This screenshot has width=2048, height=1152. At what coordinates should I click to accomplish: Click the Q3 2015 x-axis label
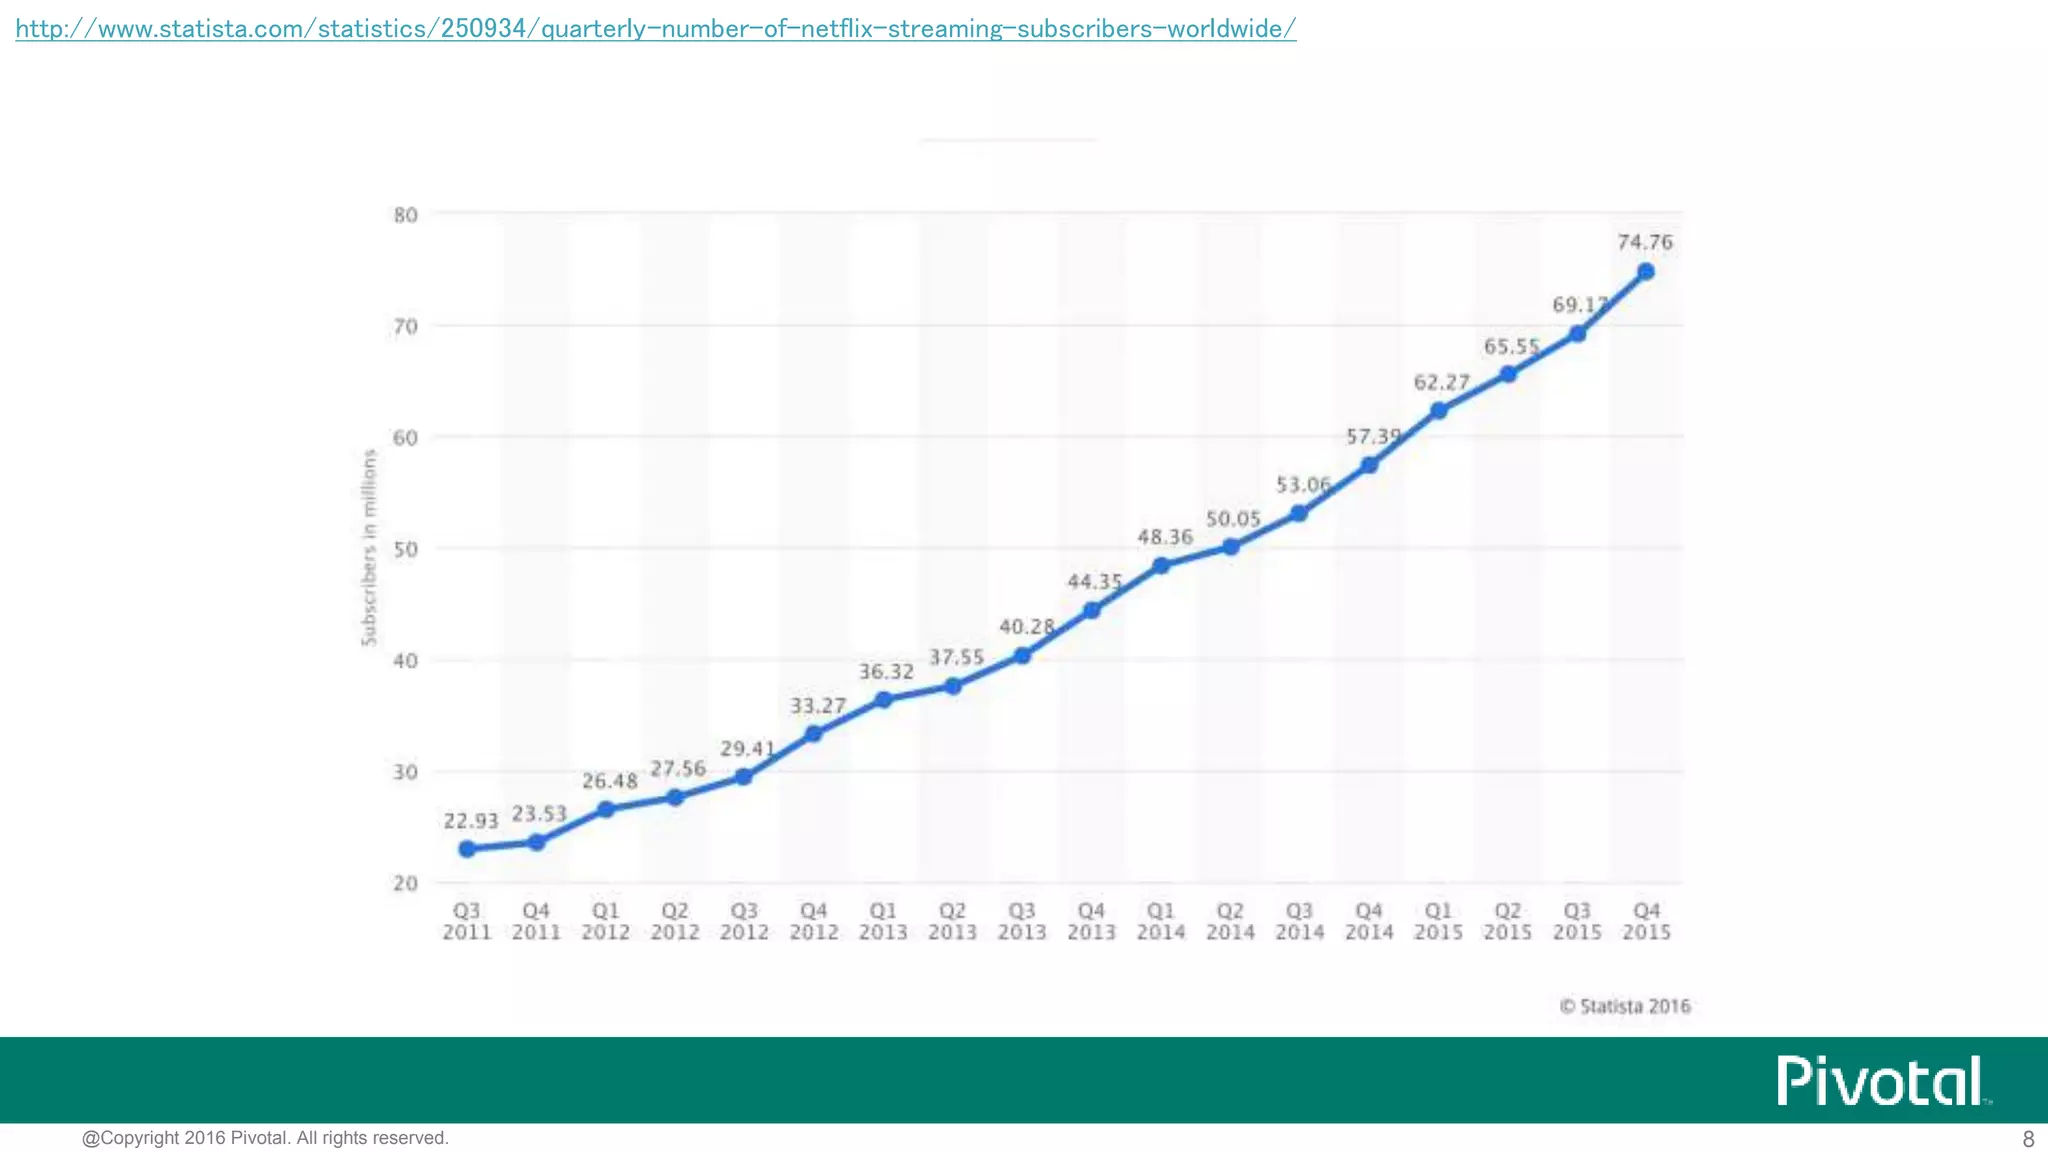[x=1577, y=921]
